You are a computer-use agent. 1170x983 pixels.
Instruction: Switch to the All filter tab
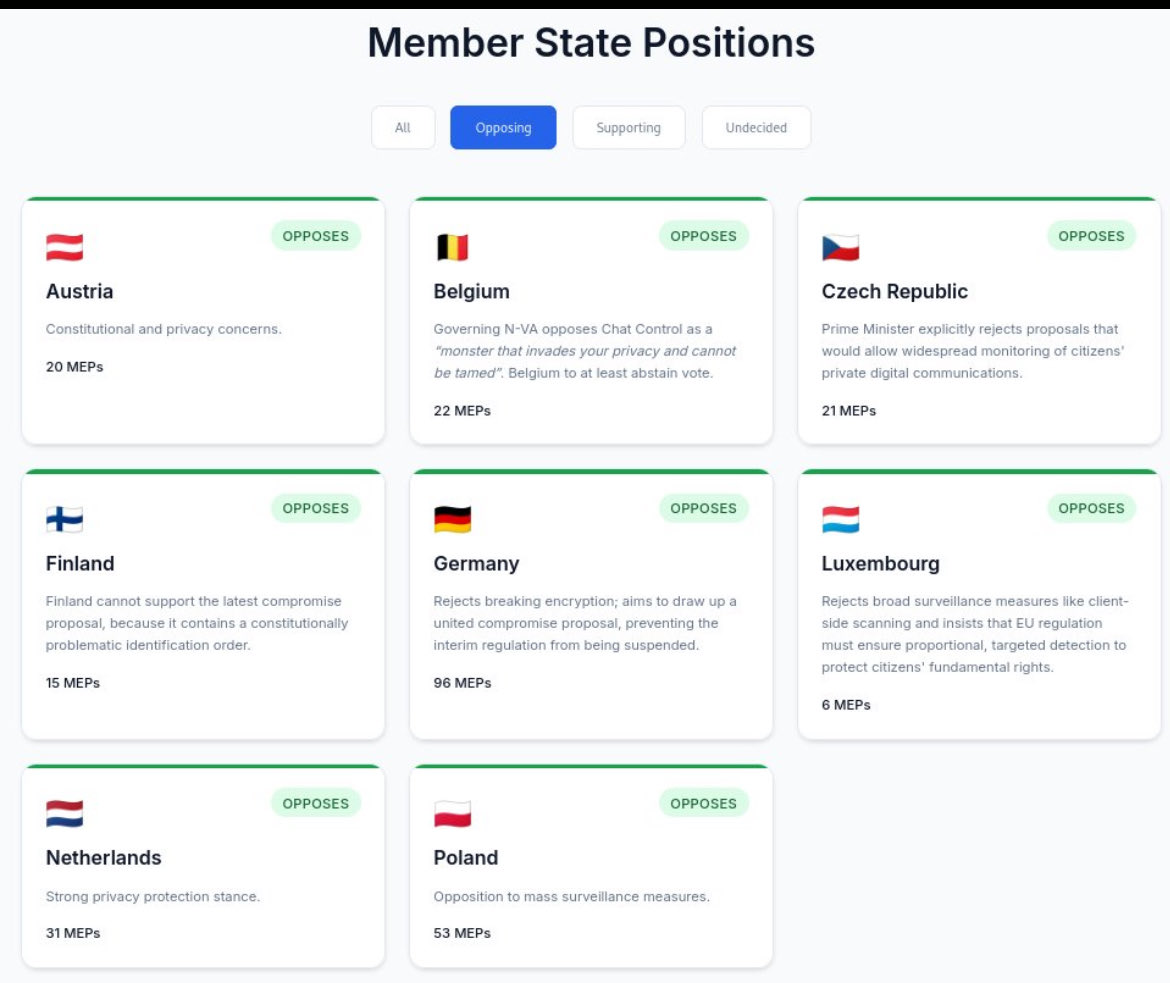[403, 128]
